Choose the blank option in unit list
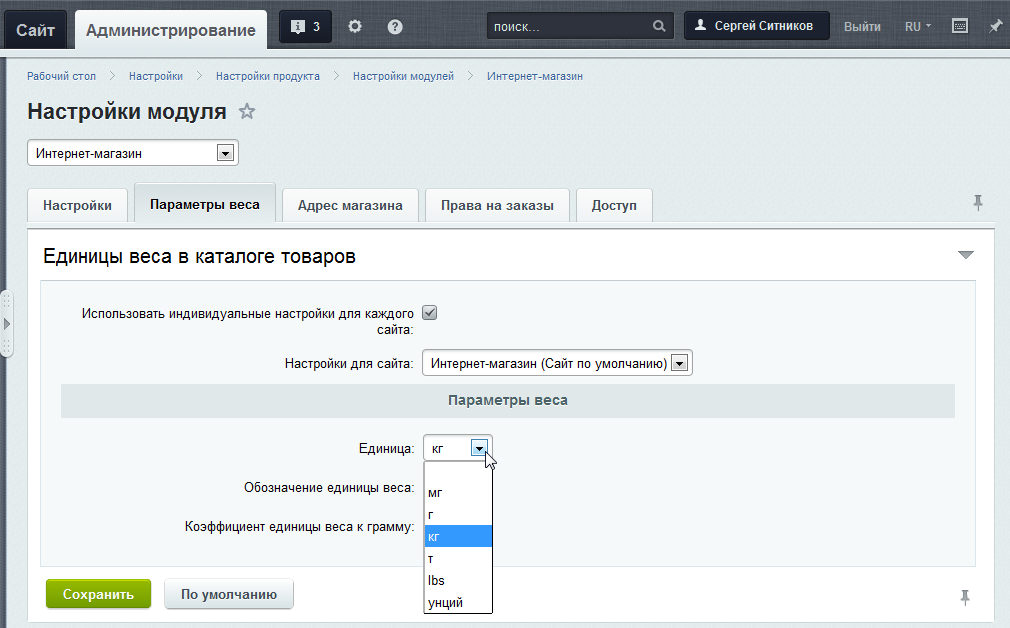Viewport: 1010px width, 628px height. [458, 471]
